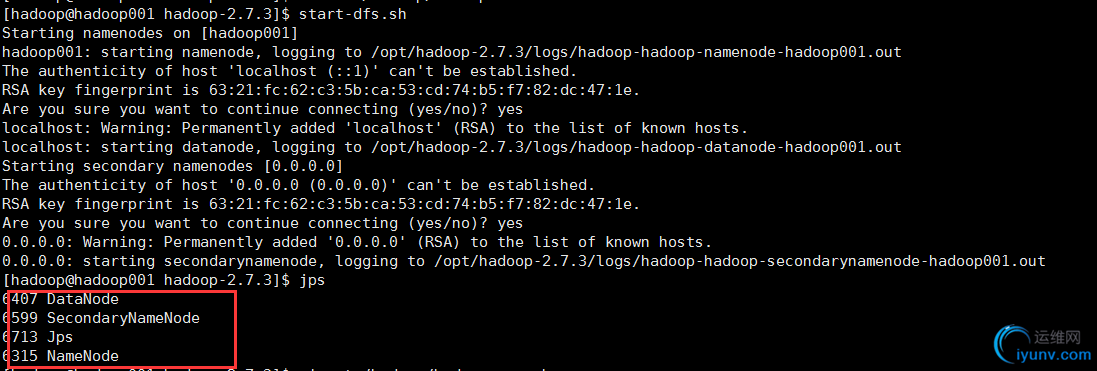Click the jps command at the prompt

point(312,281)
